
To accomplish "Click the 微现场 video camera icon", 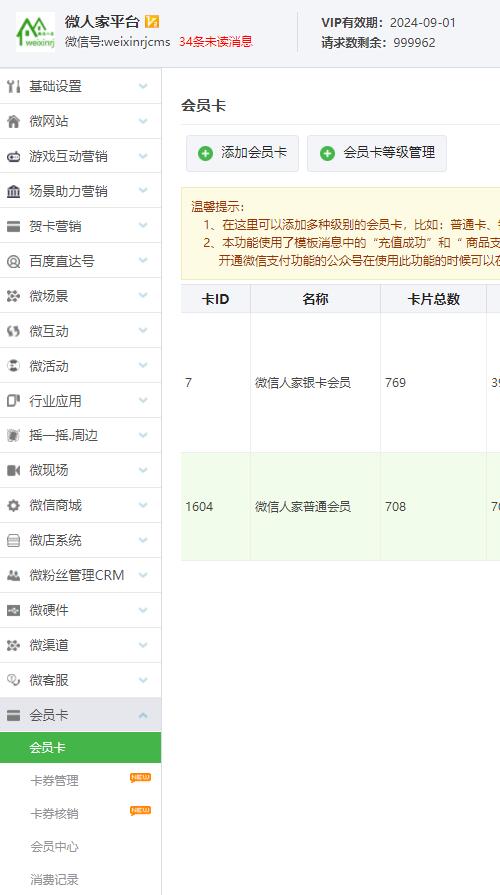I will pos(13,470).
